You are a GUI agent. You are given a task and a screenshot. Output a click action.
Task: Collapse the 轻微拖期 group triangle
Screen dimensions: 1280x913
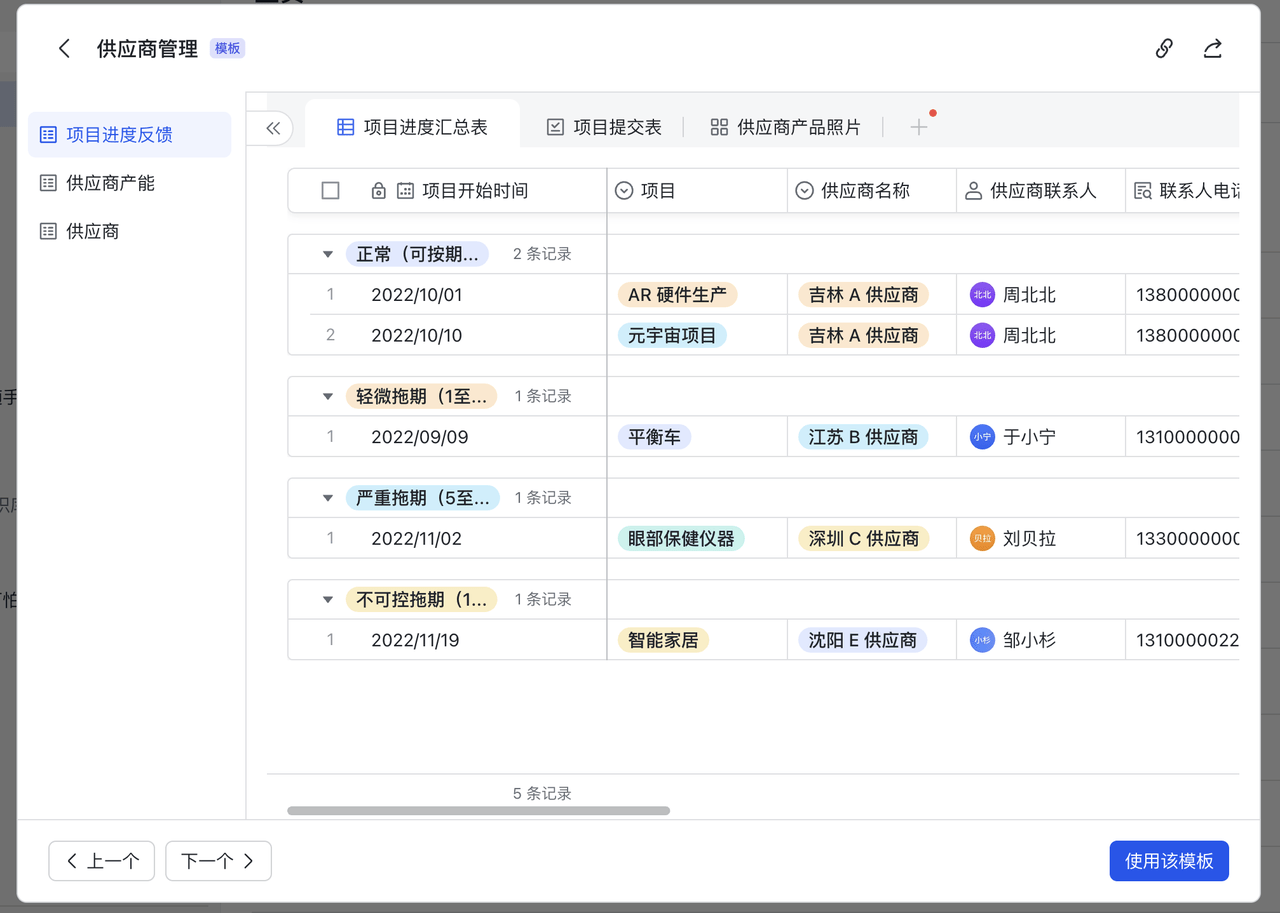point(327,397)
